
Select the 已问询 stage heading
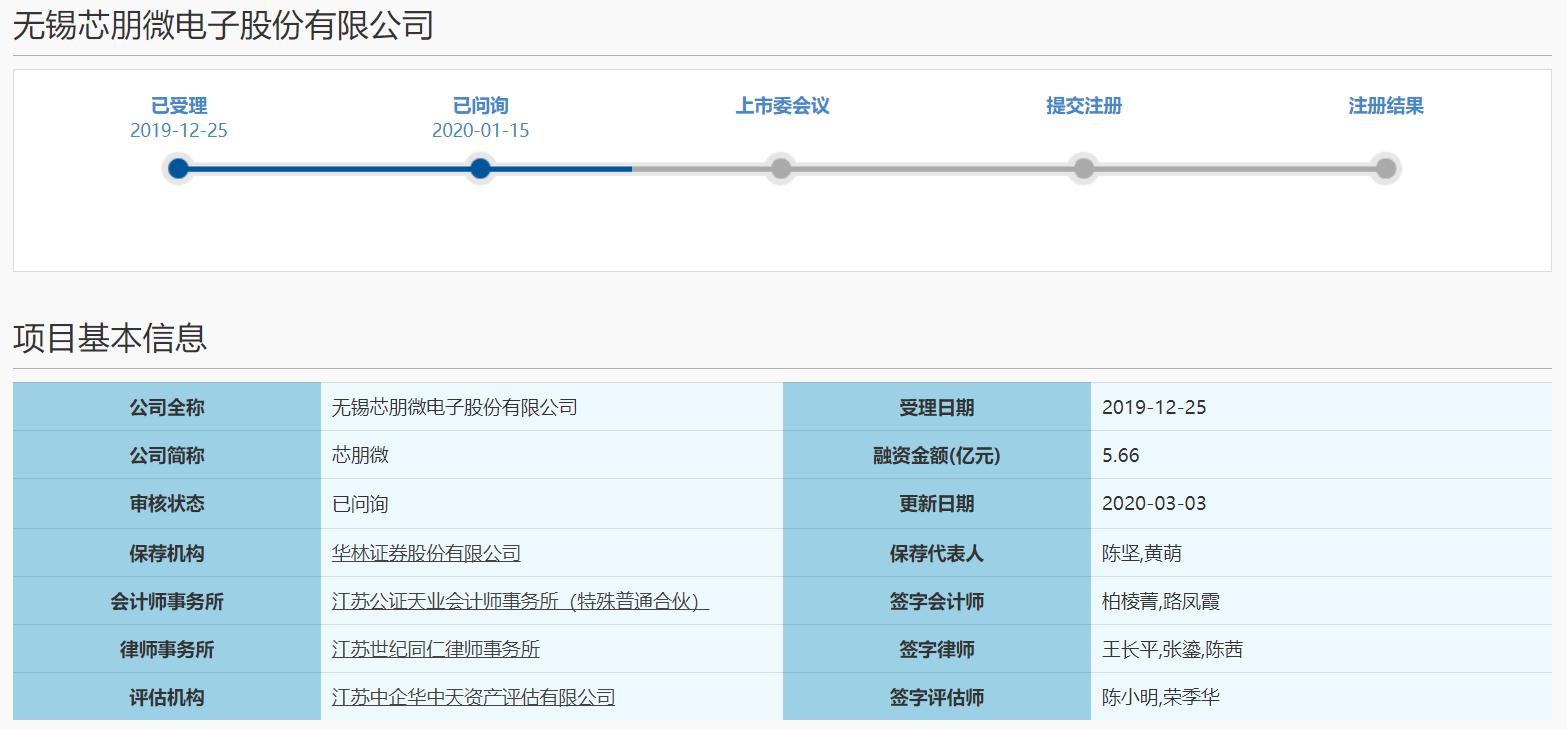[x=480, y=104]
